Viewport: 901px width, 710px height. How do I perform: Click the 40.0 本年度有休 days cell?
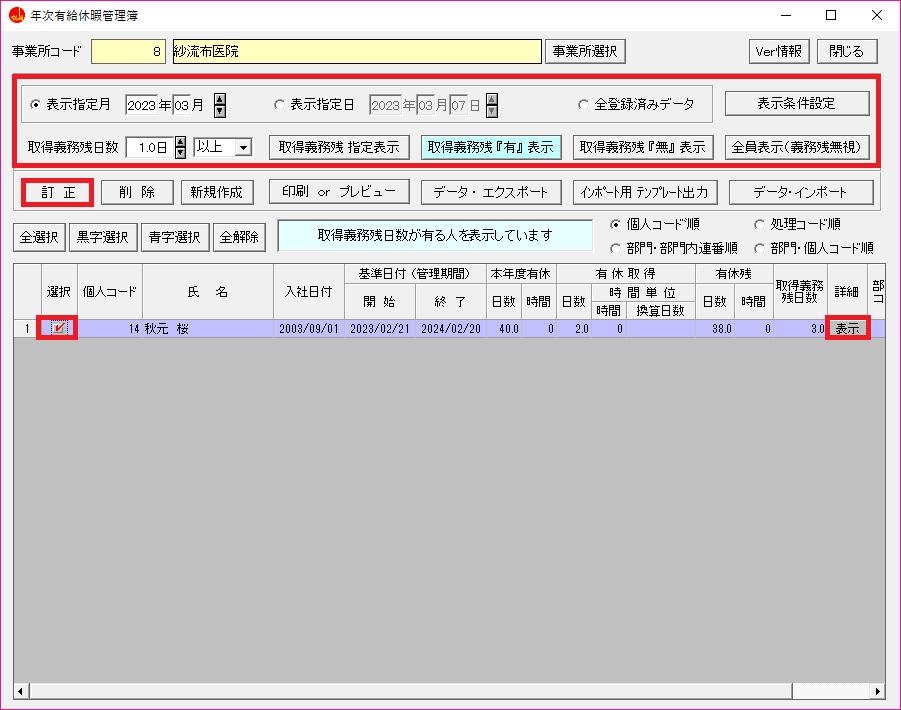click(x=504, y=329)
